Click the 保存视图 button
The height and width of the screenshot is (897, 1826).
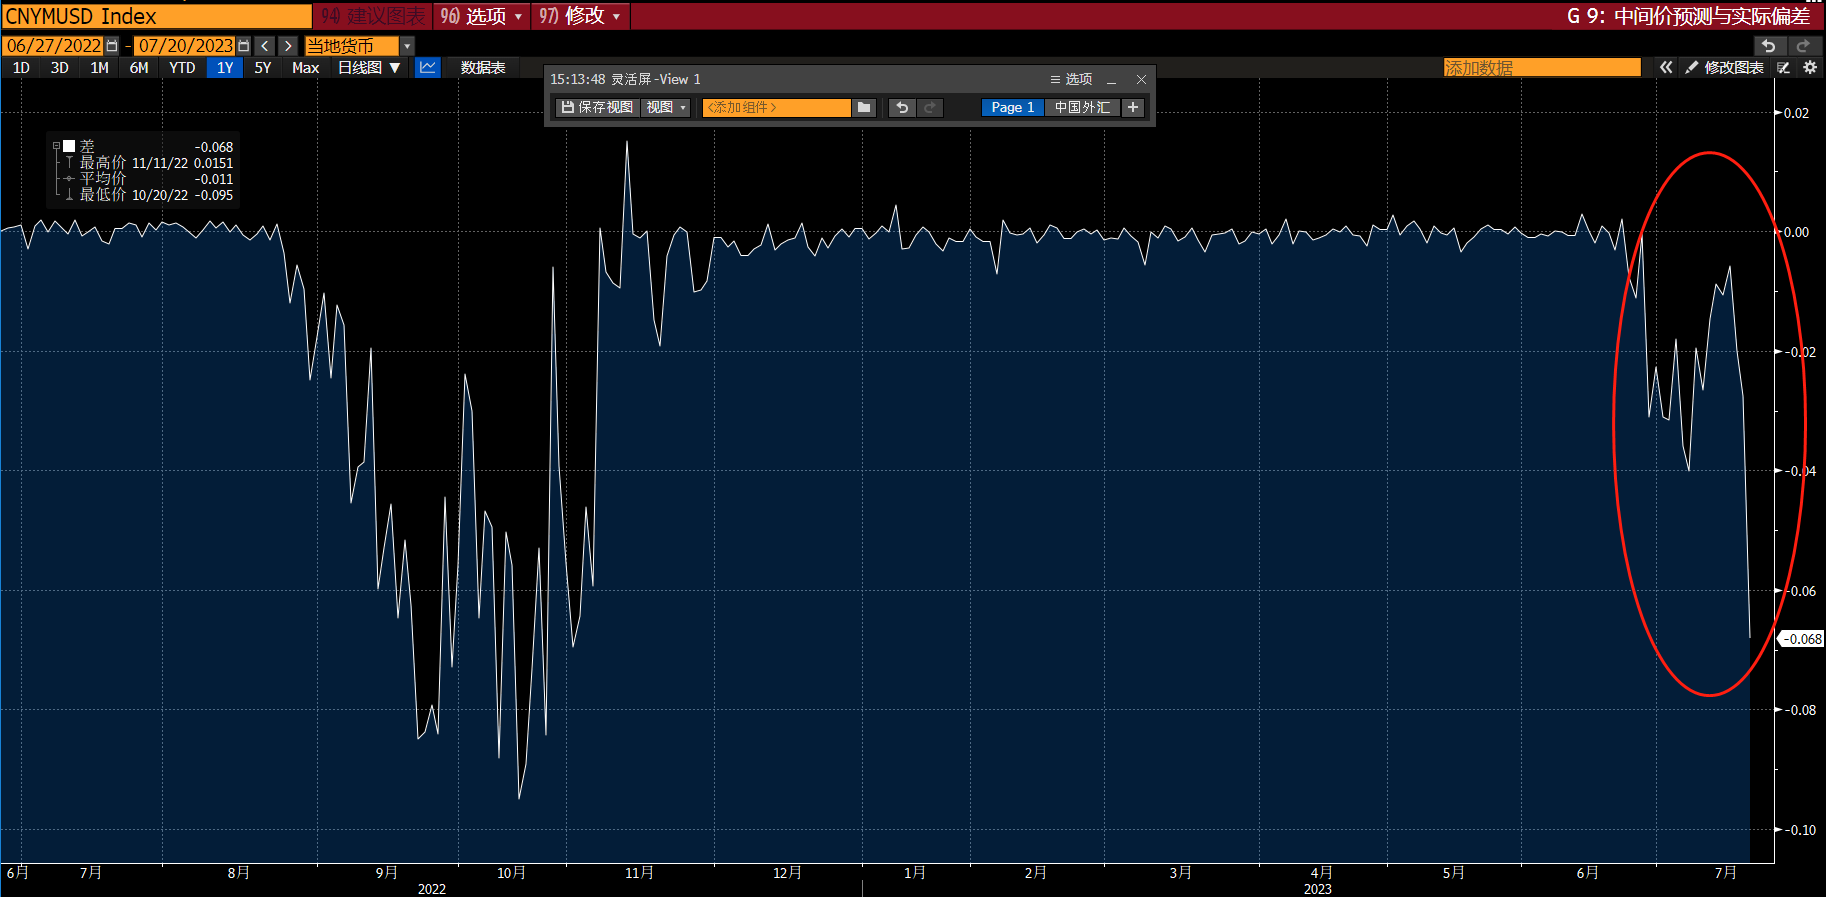597,107
